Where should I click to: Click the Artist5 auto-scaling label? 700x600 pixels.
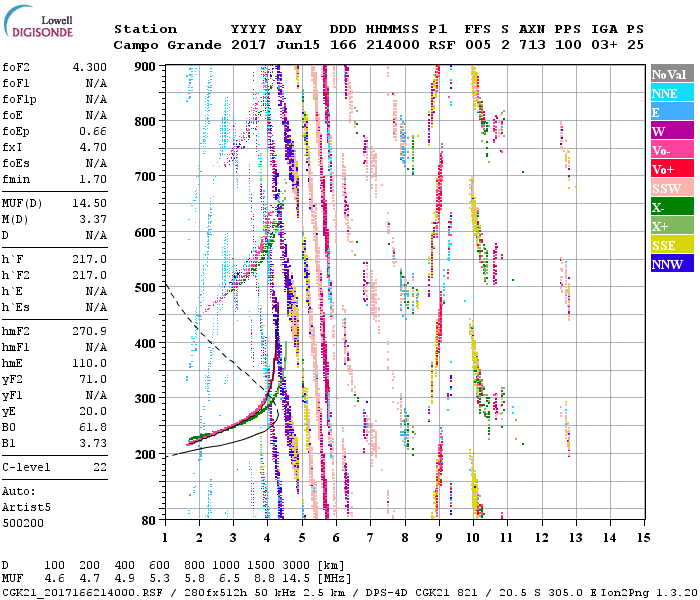pos(26,508)
